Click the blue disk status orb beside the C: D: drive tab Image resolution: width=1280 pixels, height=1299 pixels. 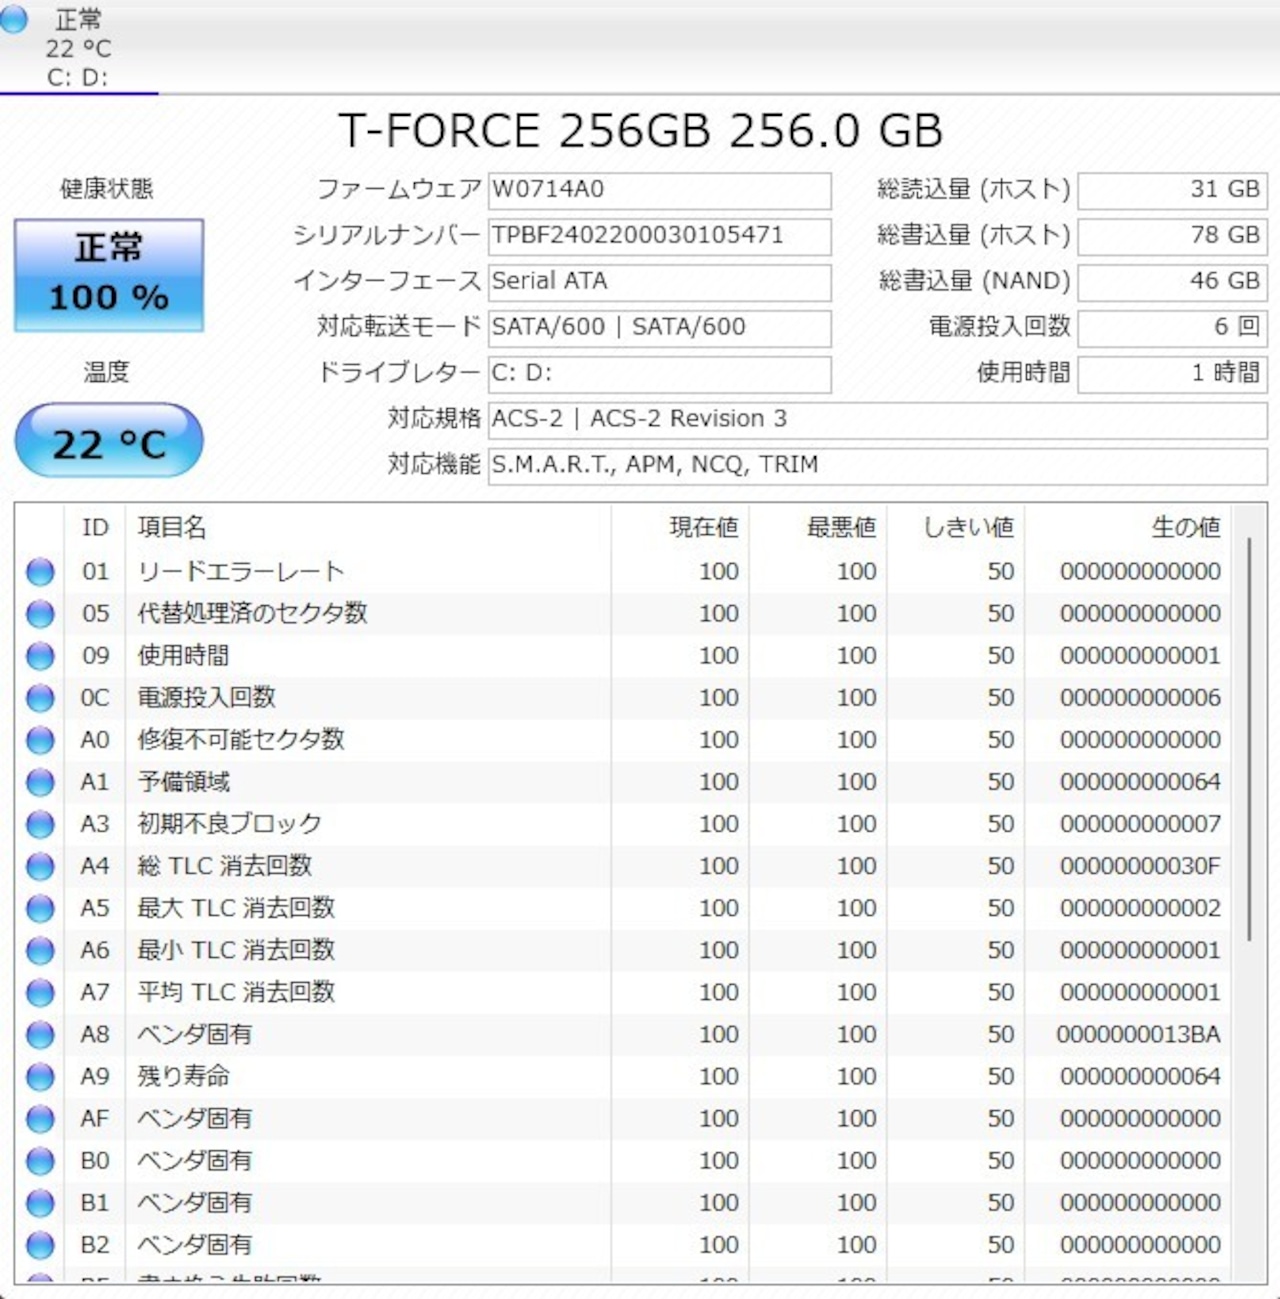tap(13, 20)
